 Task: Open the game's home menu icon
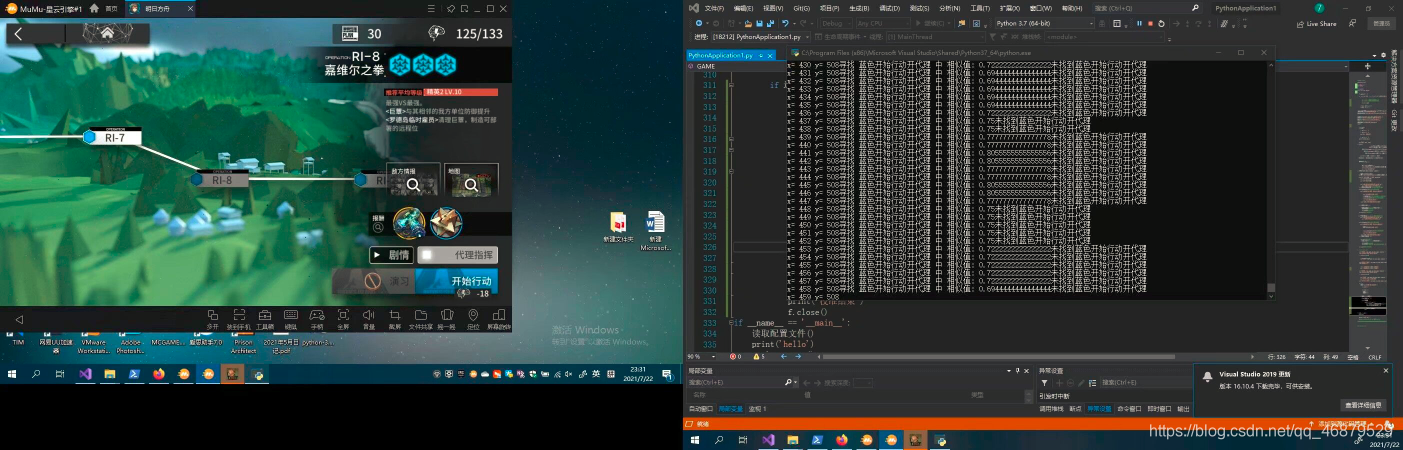(x=107, y=33)
